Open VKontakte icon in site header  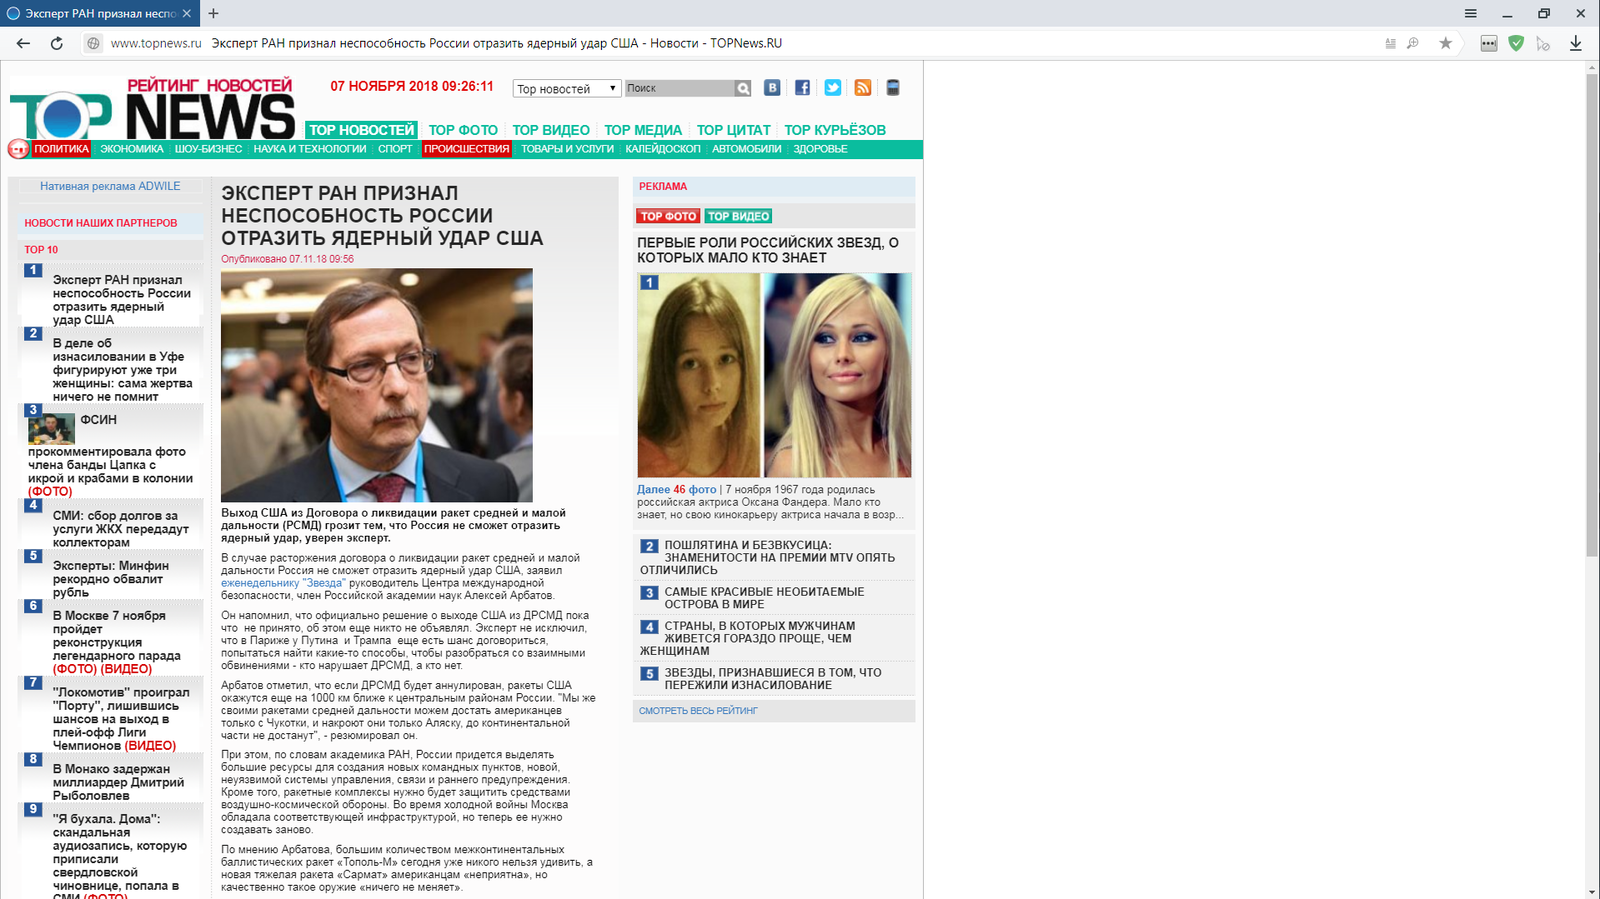[772, 88]
